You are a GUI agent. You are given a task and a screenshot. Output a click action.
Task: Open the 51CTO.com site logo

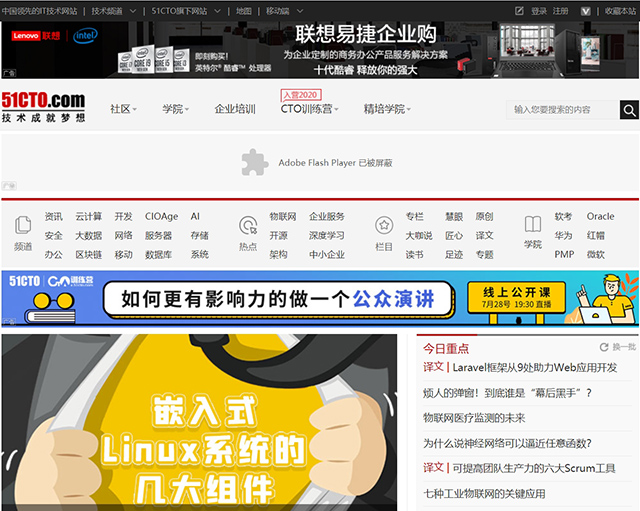coord(43,107)
